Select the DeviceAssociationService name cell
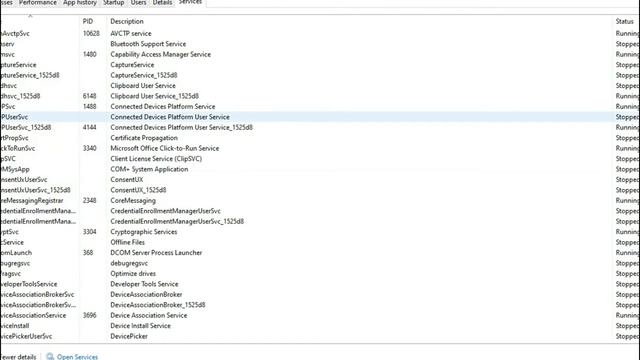Viewport: 640px width, 360px height. [x=33, y=316]
